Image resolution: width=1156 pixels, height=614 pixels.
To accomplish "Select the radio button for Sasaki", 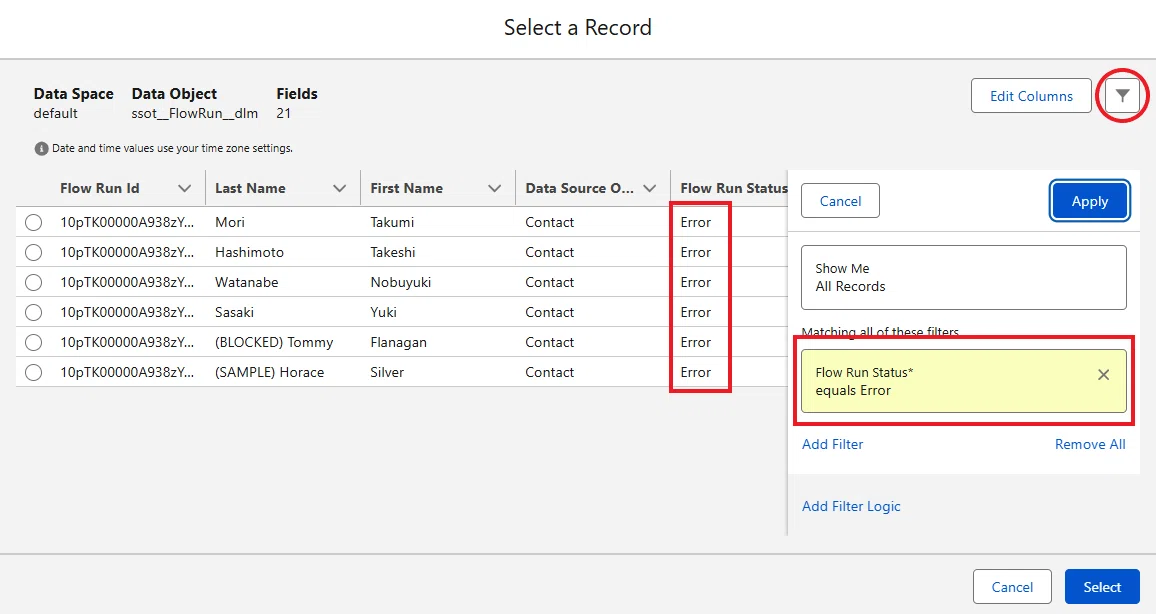I will coord(33,313).
